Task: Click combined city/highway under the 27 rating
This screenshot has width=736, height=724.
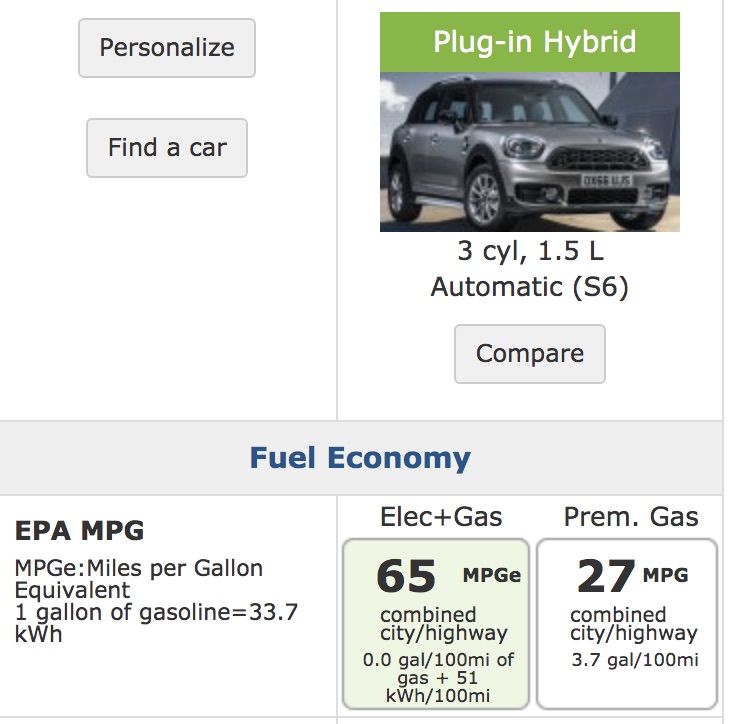Action: (x=633, y=623)
